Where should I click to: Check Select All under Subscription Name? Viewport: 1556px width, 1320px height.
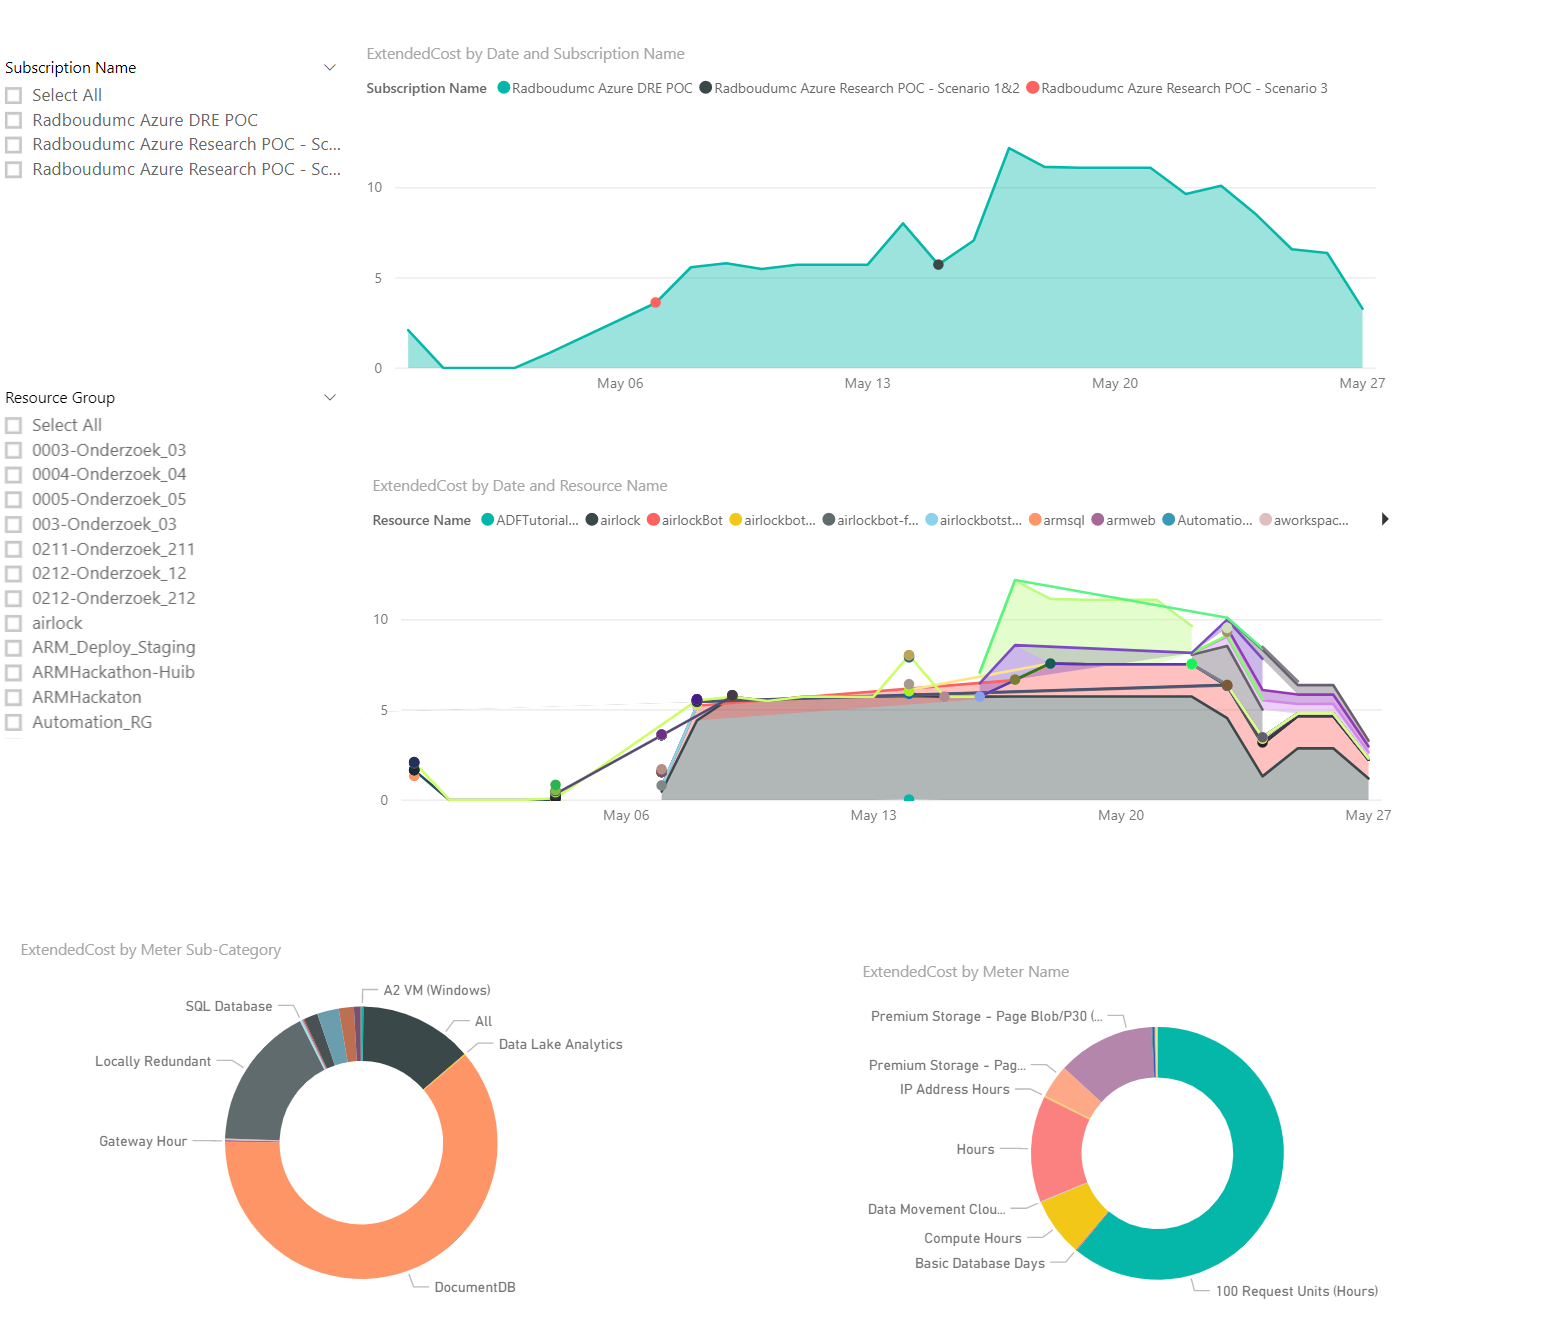tap(14, 95)
